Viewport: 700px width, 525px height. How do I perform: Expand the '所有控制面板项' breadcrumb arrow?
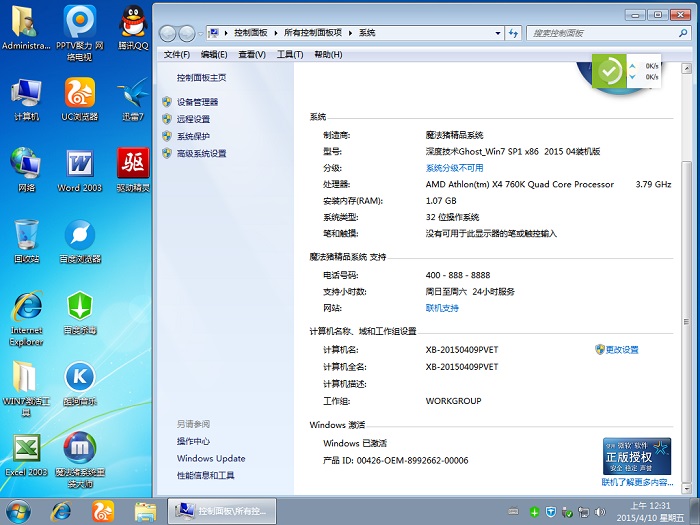351,33
